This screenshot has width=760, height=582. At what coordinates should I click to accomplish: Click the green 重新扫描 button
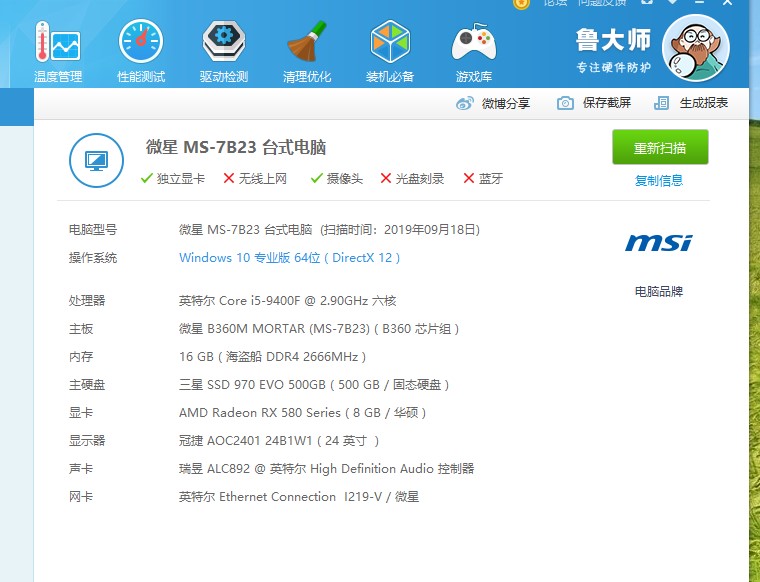point(660,147)
